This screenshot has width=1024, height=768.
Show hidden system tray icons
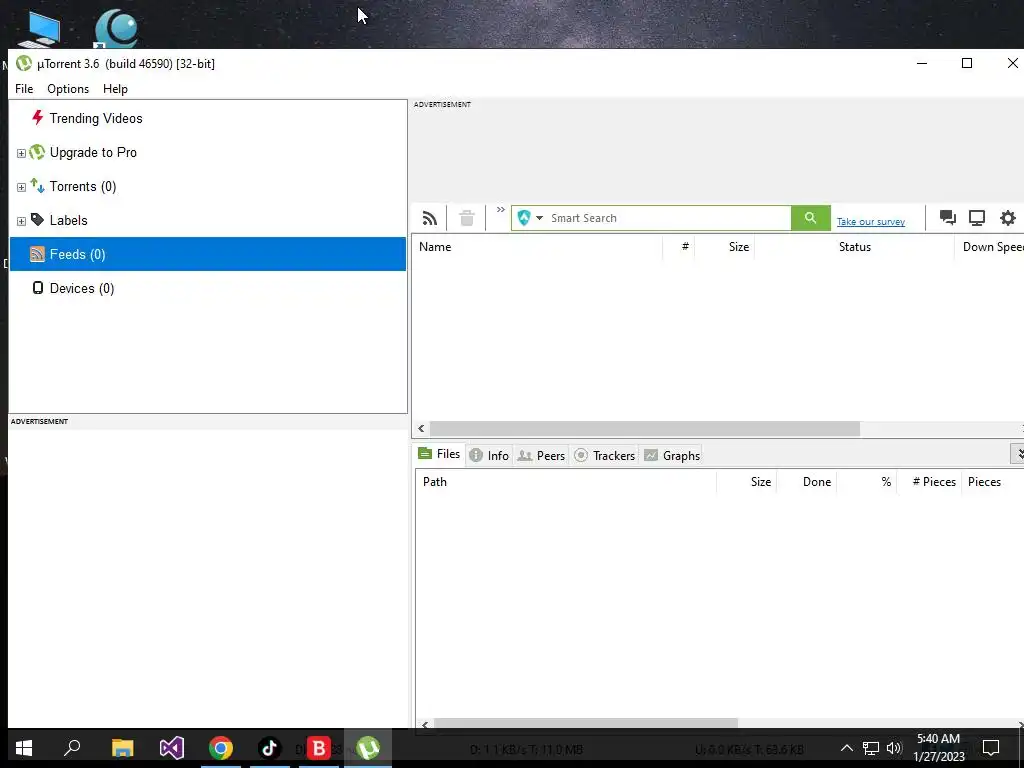(846, 748)
